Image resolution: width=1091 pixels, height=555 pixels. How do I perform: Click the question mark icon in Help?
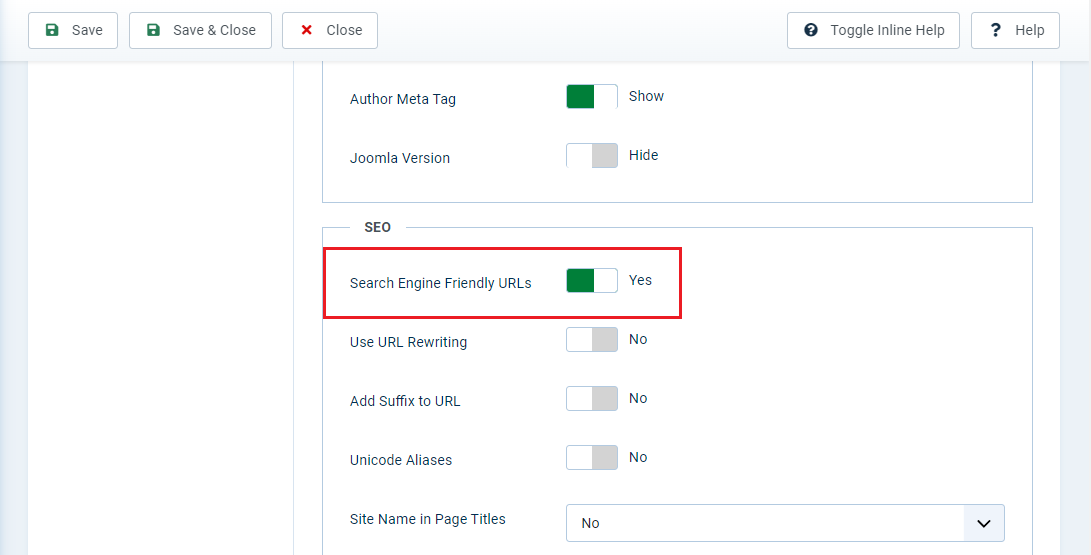pyautogui.click(x=996, y=30)
